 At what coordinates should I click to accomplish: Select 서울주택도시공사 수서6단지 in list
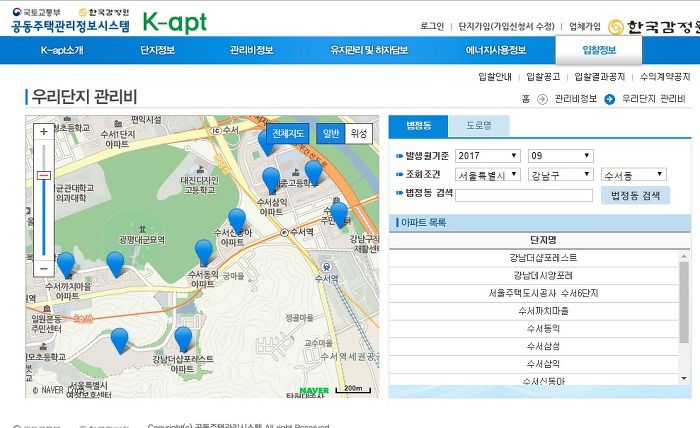tap(534, 293)
